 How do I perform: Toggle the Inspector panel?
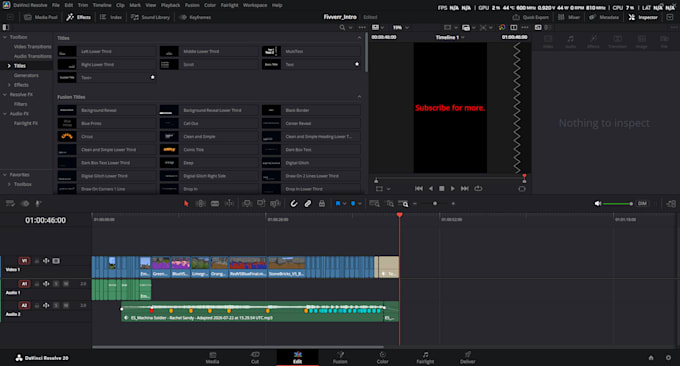[x=643, y=17]
